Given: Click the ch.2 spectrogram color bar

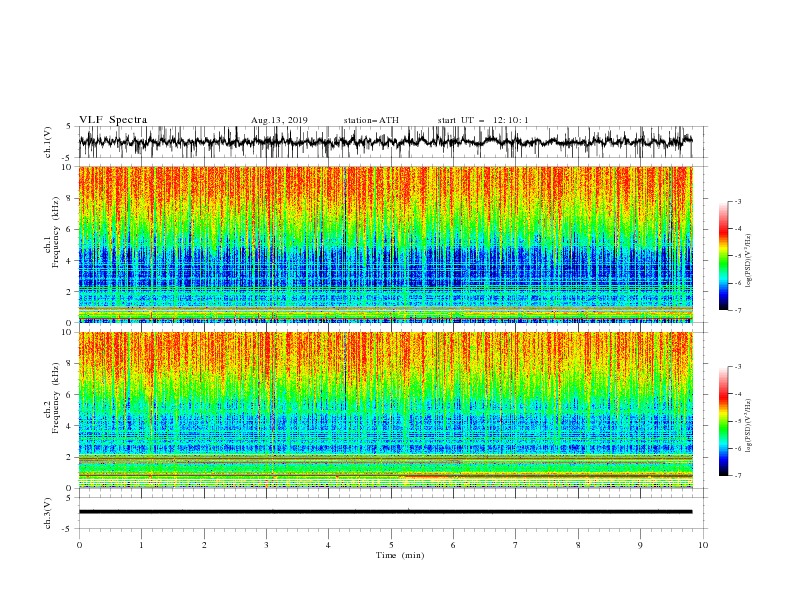Looking at the screenshot, I should (x=723, y=421).
